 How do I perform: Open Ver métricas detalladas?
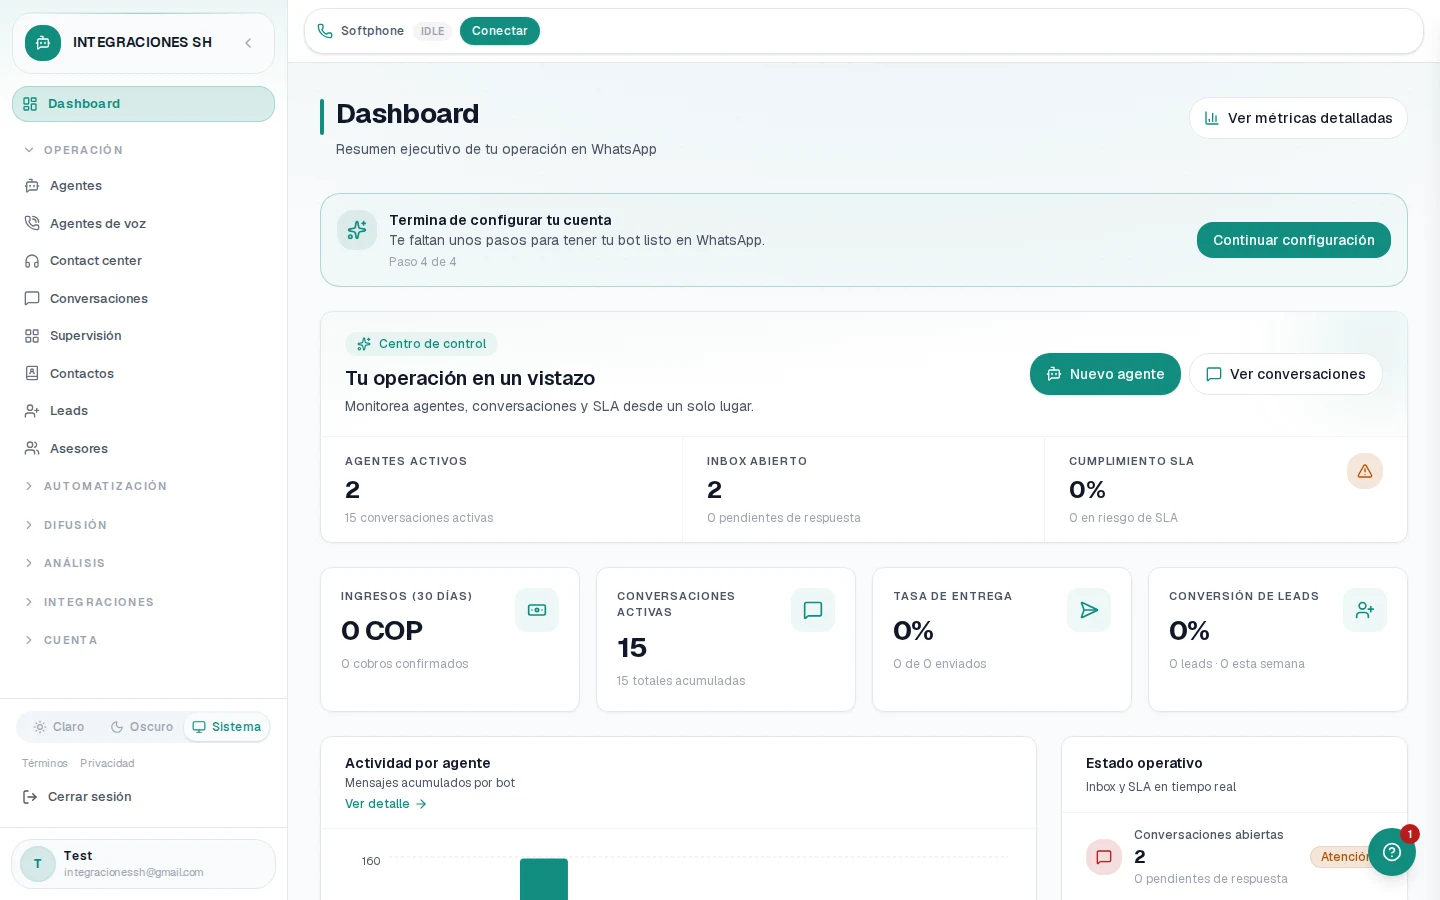[x=1298, y=118]
